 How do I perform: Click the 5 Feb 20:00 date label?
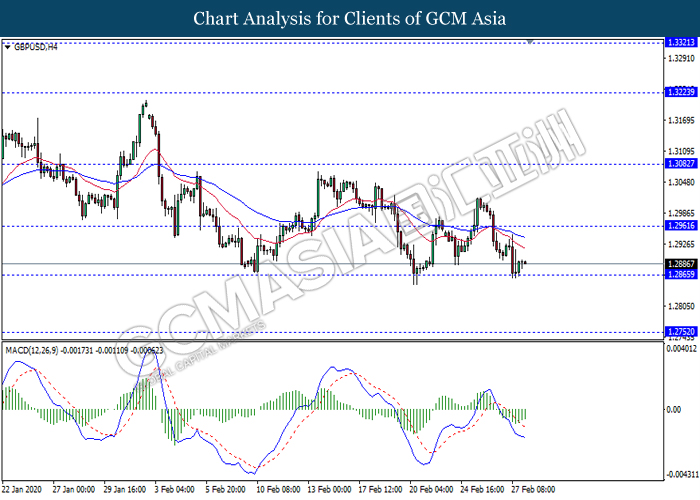[x=225, y=489]
